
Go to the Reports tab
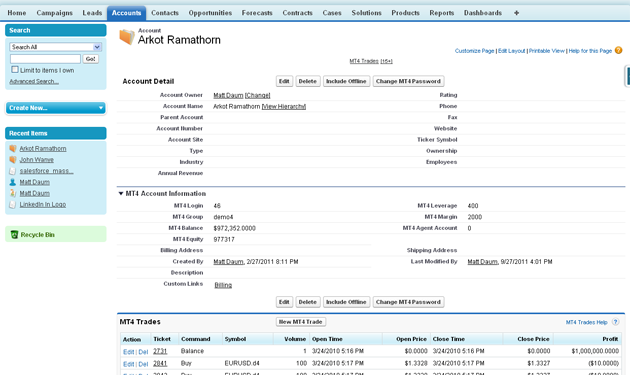(x=442, y=13)
